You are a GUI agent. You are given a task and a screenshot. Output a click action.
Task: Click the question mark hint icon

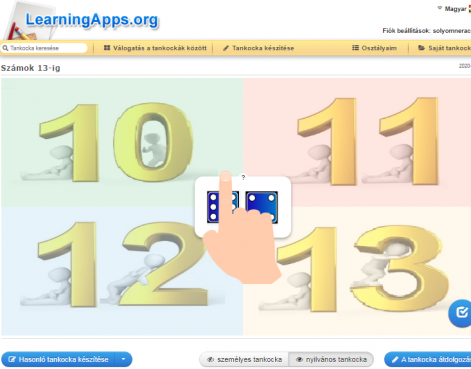click(x=243, y=178)
